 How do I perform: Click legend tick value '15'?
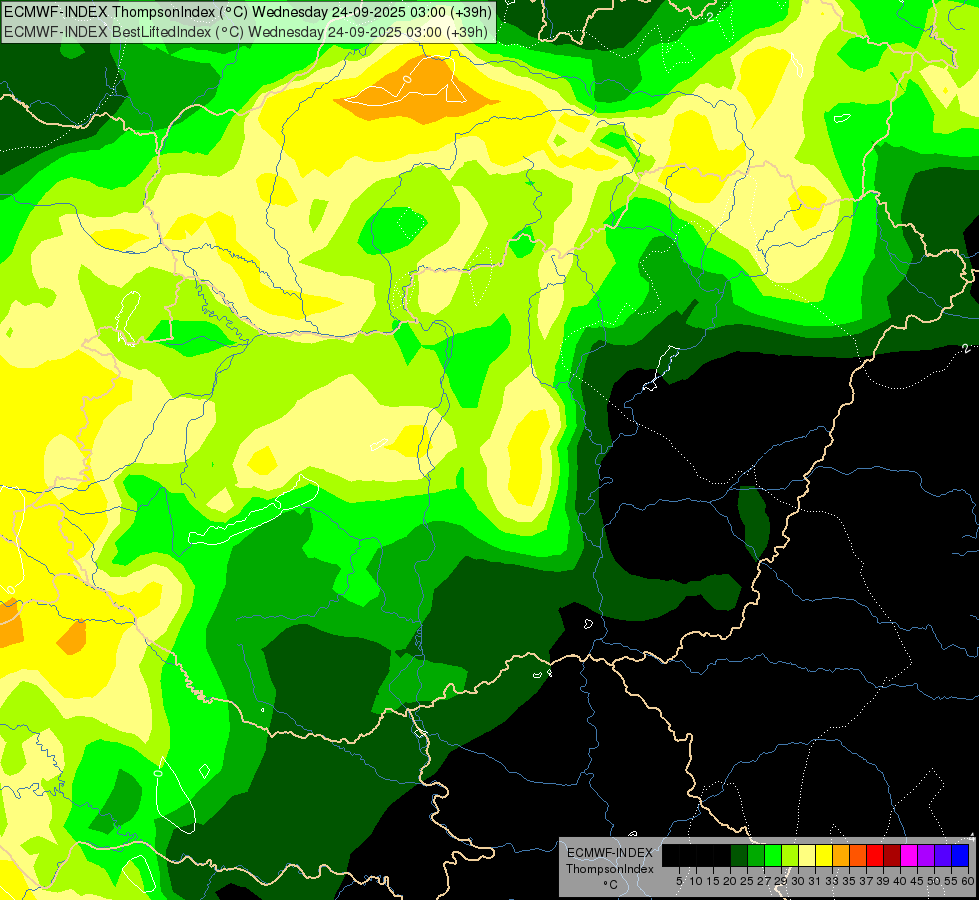[x=713, y=881]
